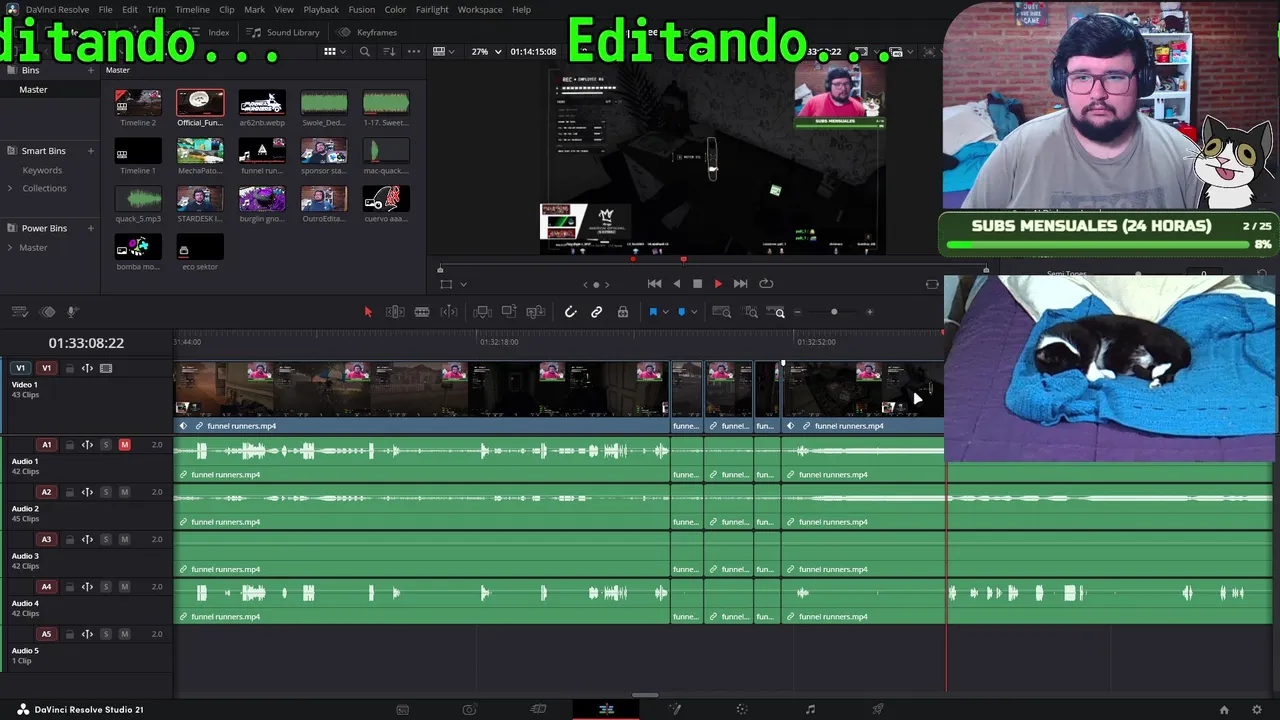Image resolution: width=1280 pixels, height=720 pixels.
Task: Adjust timeline zoom slider handle
Action: pyautogui.click(x=834, y=312)
